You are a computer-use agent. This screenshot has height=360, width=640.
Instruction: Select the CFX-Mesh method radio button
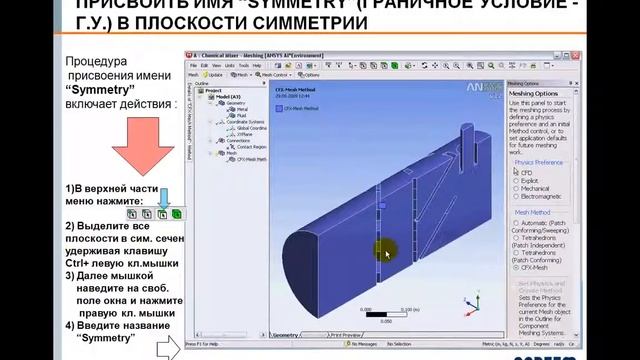[516, 268]
